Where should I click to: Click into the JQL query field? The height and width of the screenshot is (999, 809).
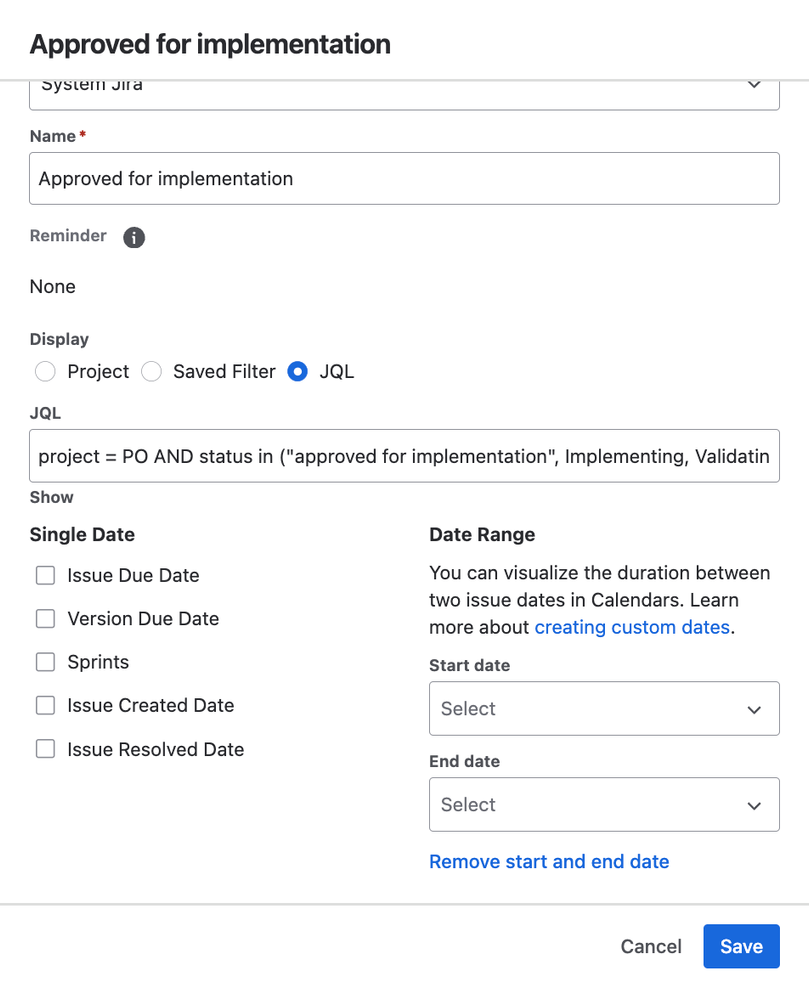click(404, 456)
